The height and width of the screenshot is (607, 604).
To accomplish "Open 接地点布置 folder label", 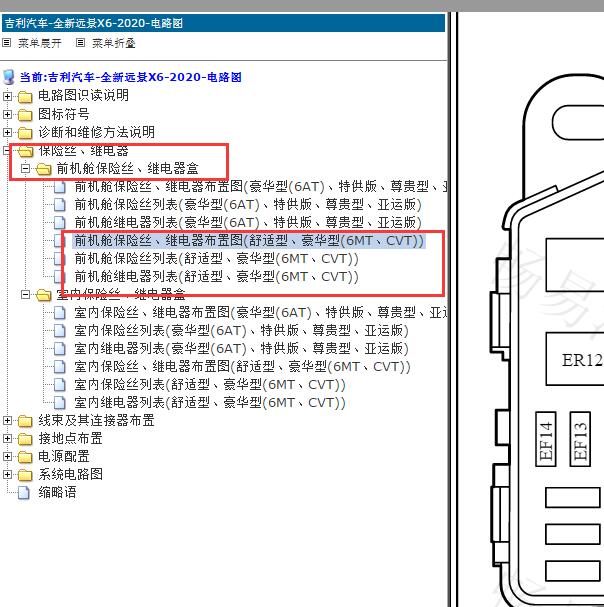I will click(x=70, y=438).
